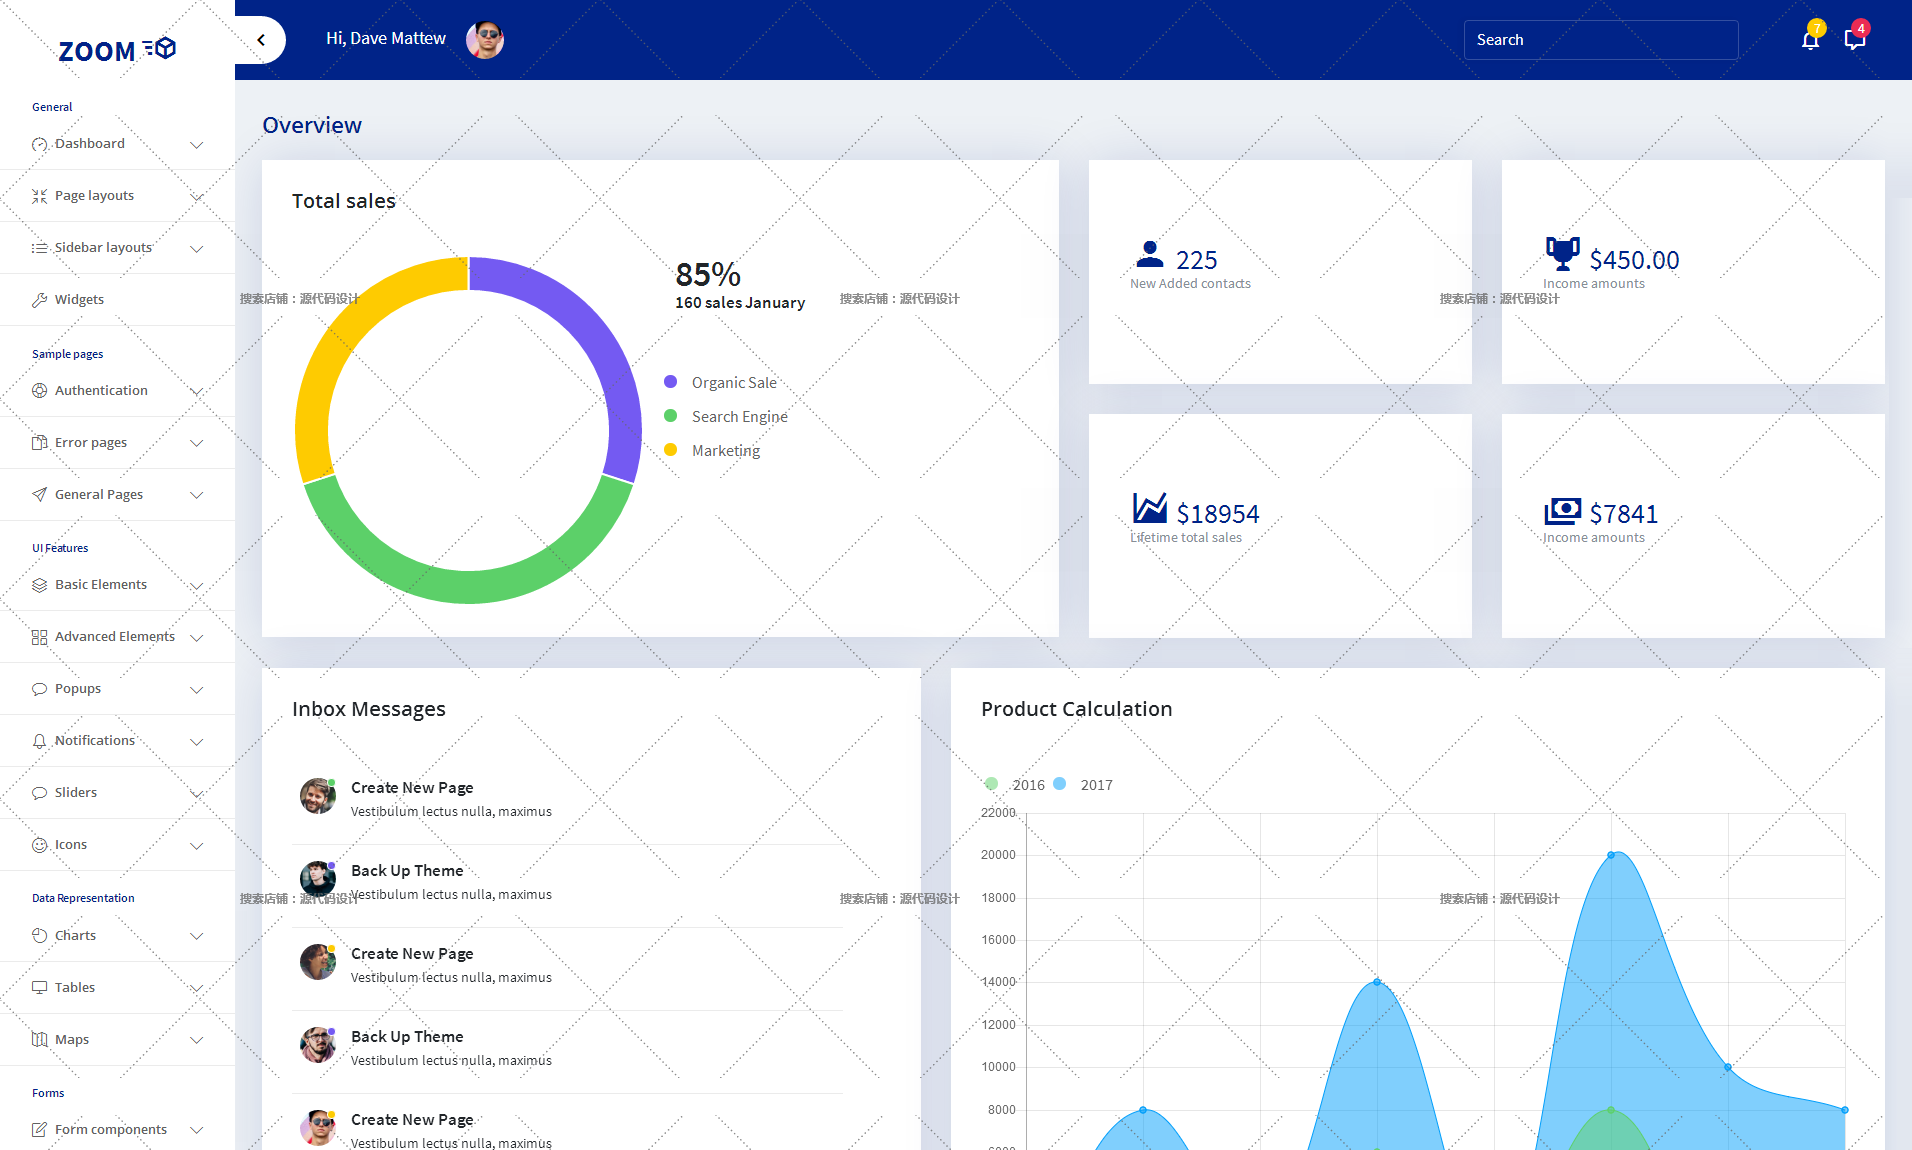Click the money icon beside $7841
Screen dimensions: 1912x1150
coord(1562,511)
